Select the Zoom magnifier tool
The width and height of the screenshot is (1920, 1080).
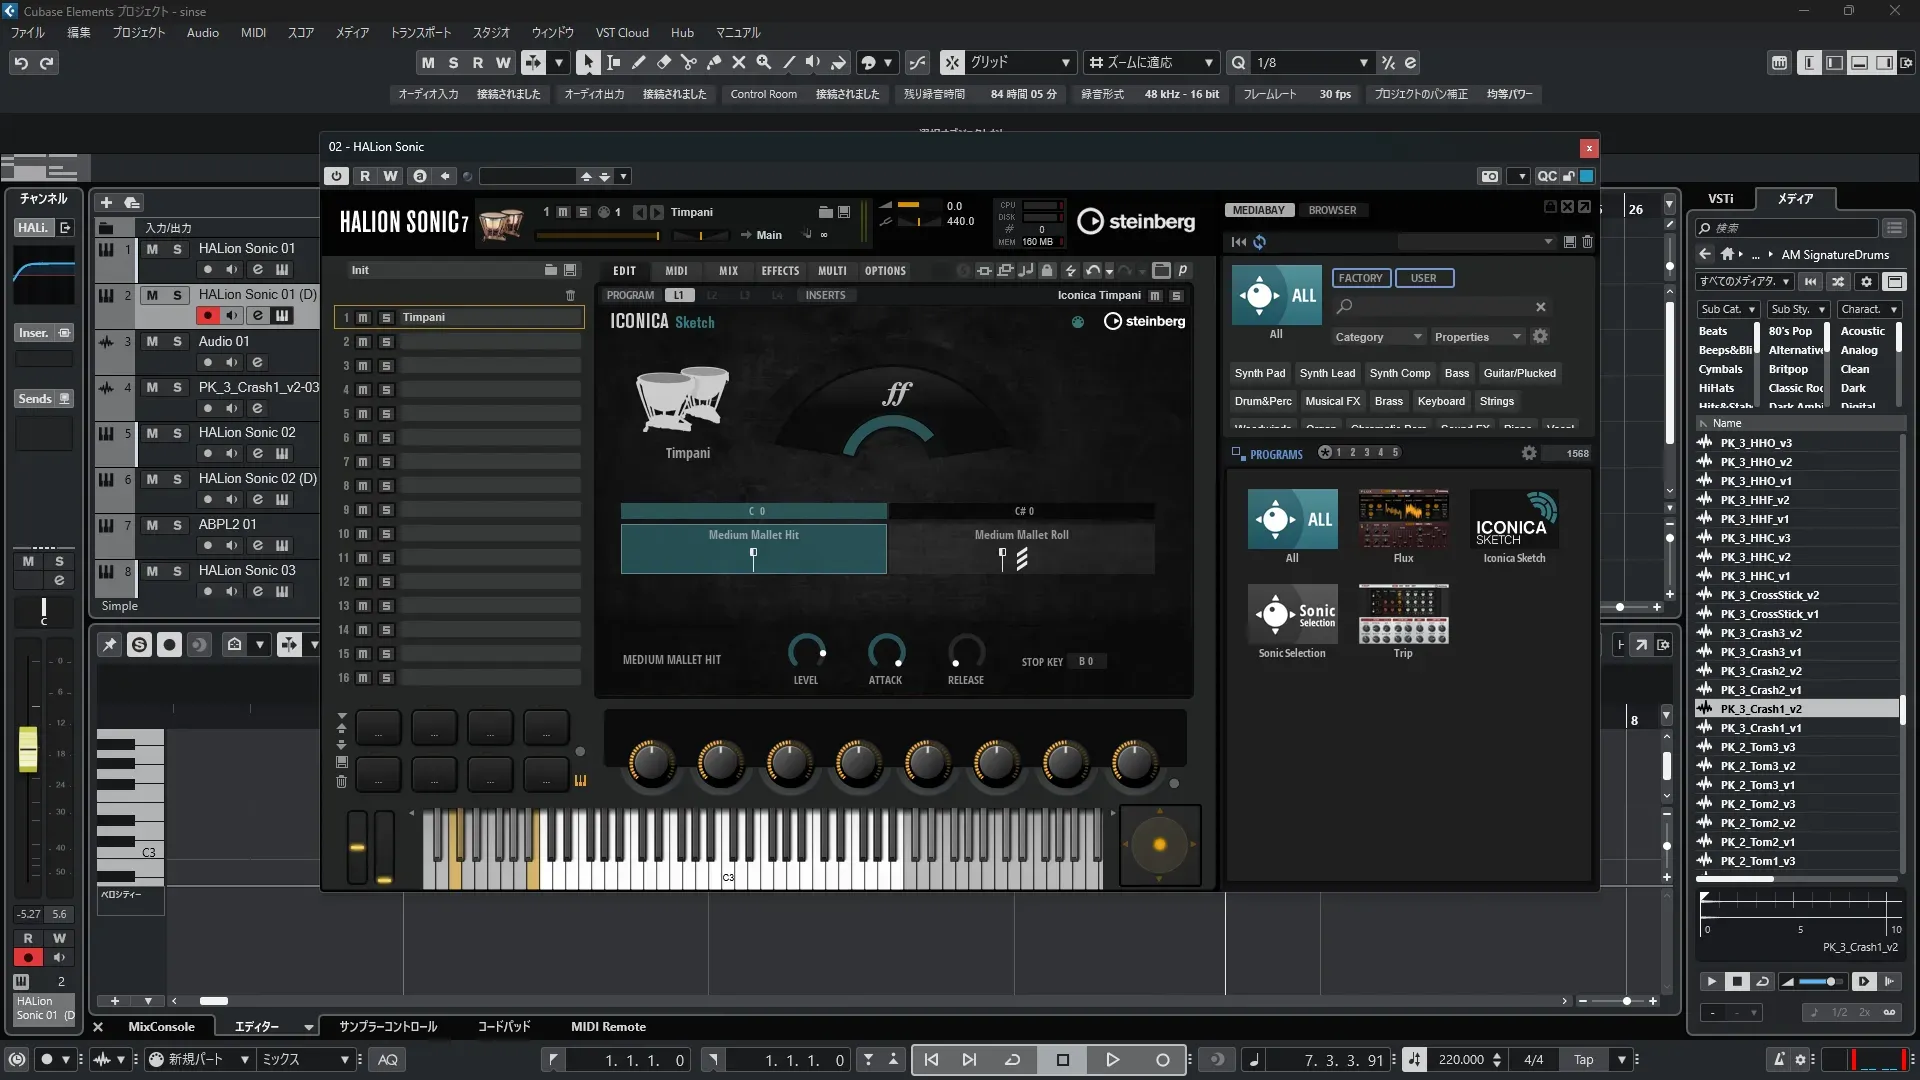pyautogui.click(x=764, y=62)
